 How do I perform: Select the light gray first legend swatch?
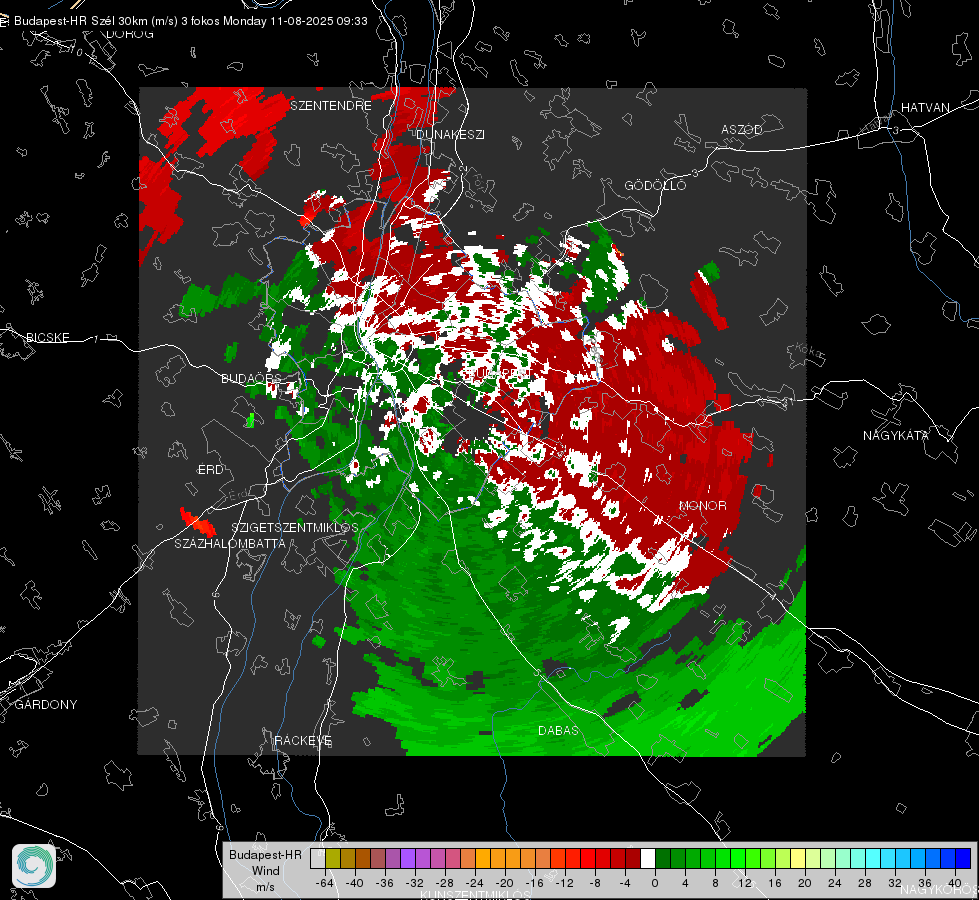click(x=317, y=858)
